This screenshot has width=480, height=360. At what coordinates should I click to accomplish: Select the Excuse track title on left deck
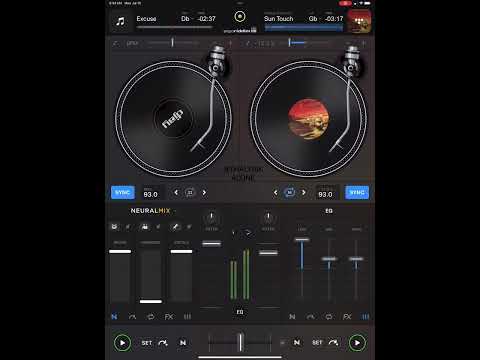click(146, 19)
